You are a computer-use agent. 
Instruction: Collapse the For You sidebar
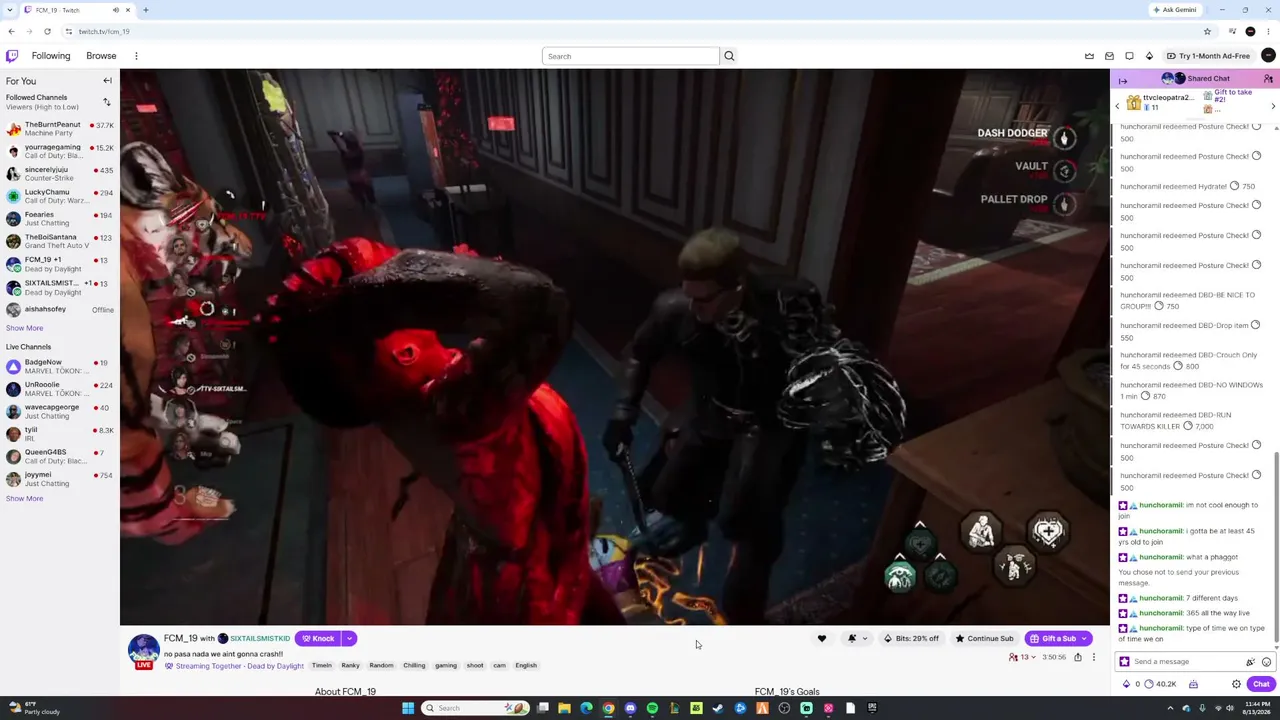click(x=107, y=80)
